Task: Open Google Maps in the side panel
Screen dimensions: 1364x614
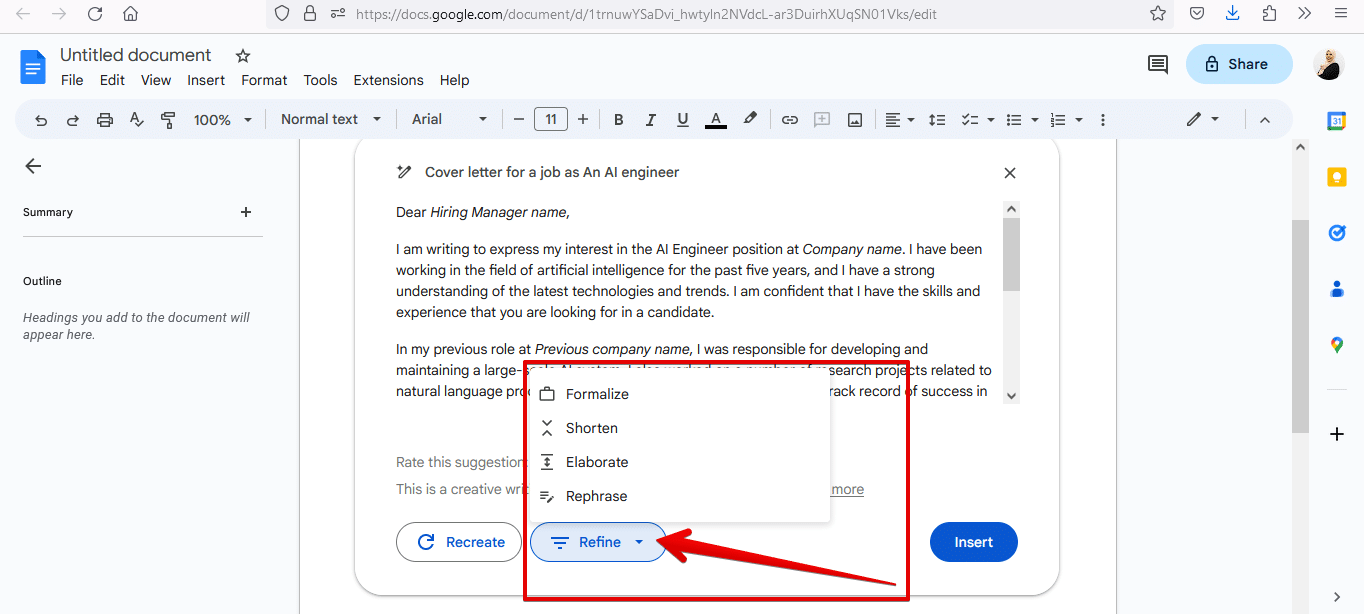Action: pyautogui.click(x=1337, y=345)
